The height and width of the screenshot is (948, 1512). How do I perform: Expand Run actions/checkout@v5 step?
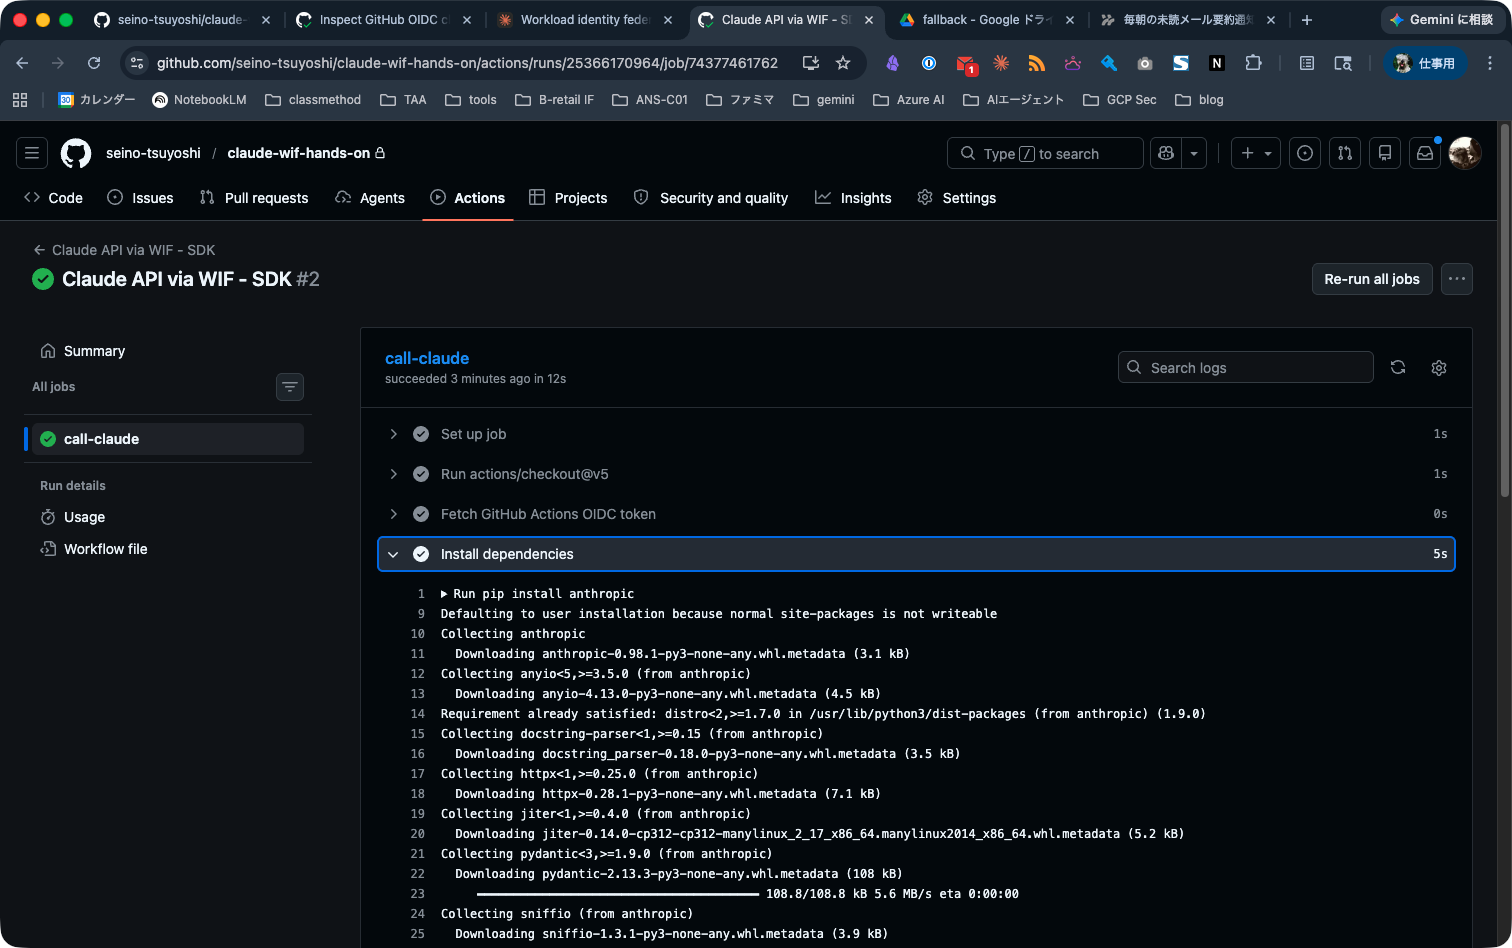tap(916, 474)
